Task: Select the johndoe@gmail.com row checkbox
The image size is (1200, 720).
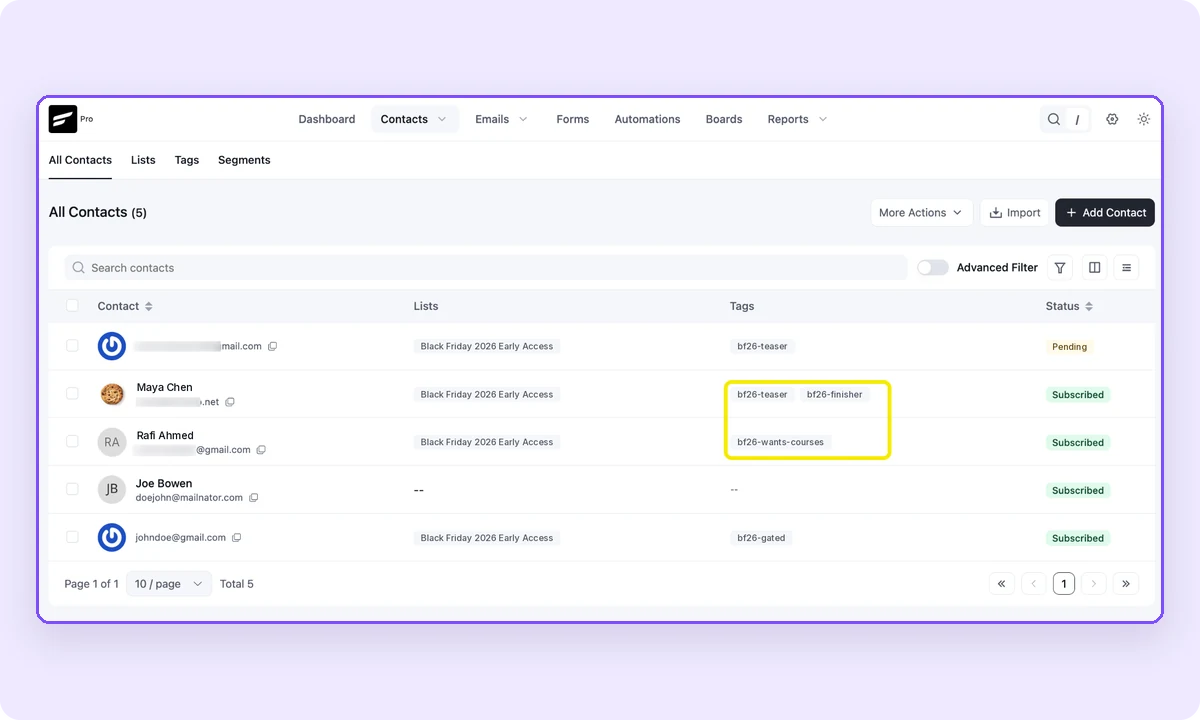Action: click(72, 538)
